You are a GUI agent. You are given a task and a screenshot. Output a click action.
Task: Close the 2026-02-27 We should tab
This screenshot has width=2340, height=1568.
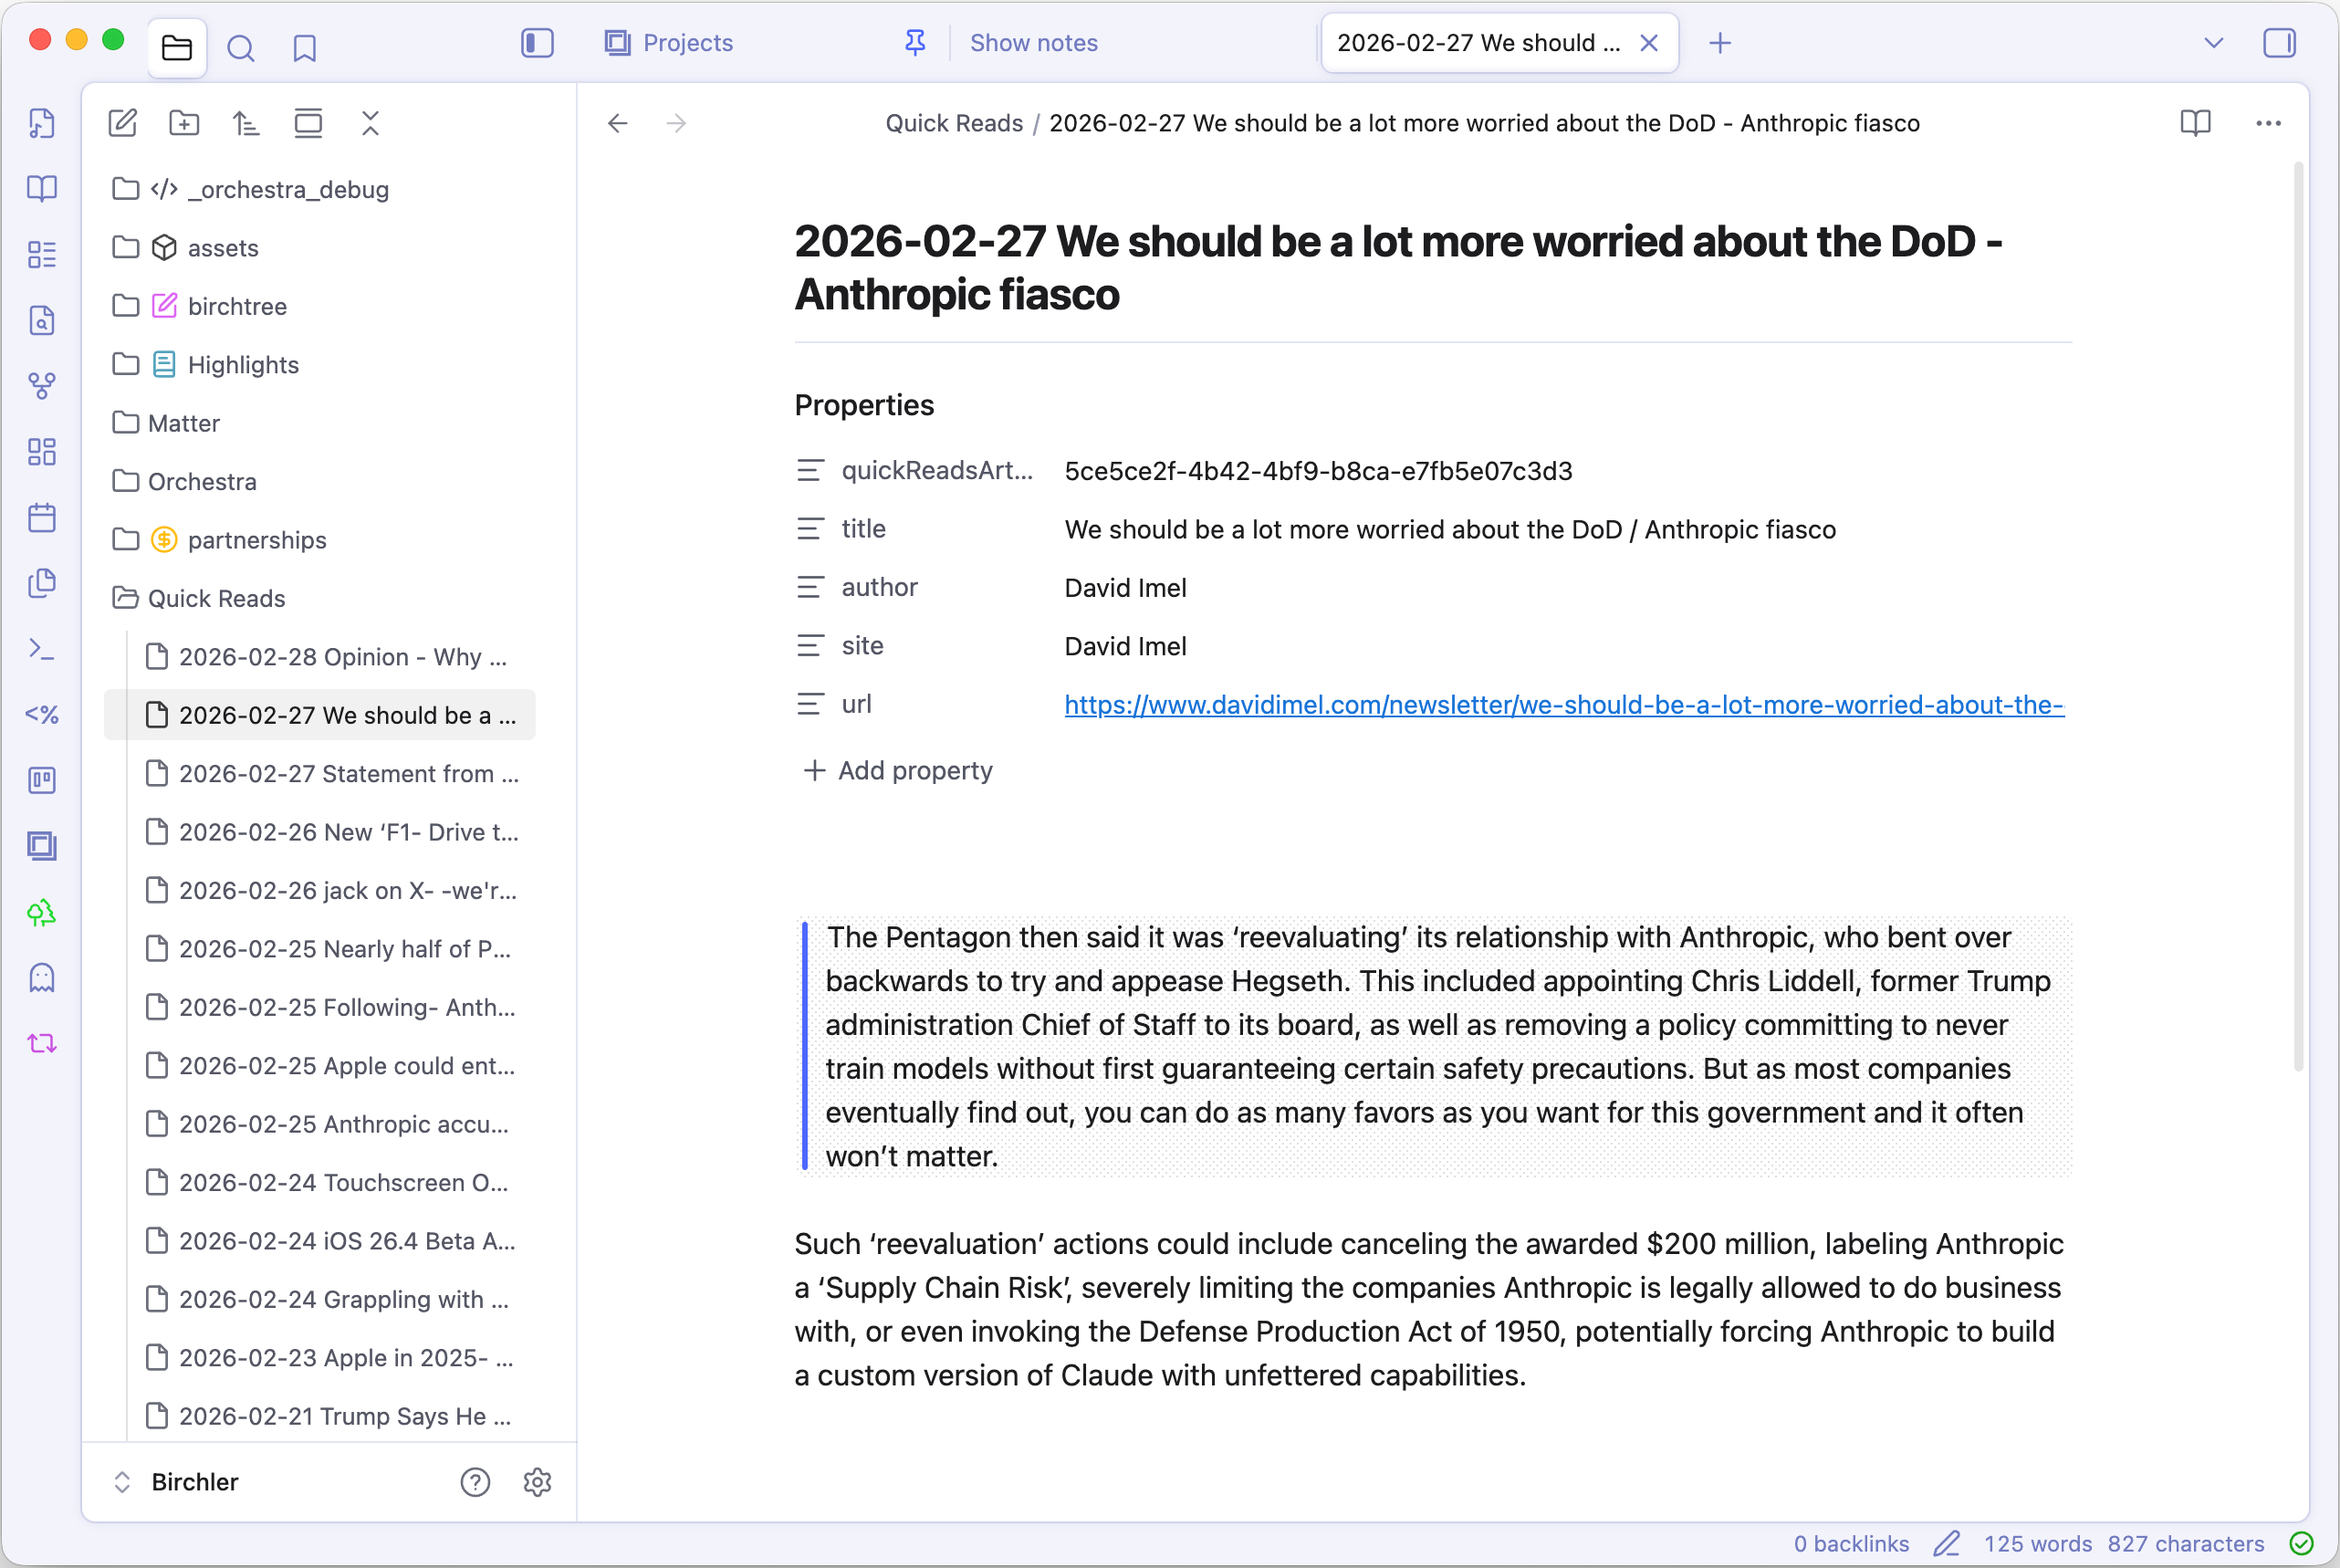[1649, 43]
